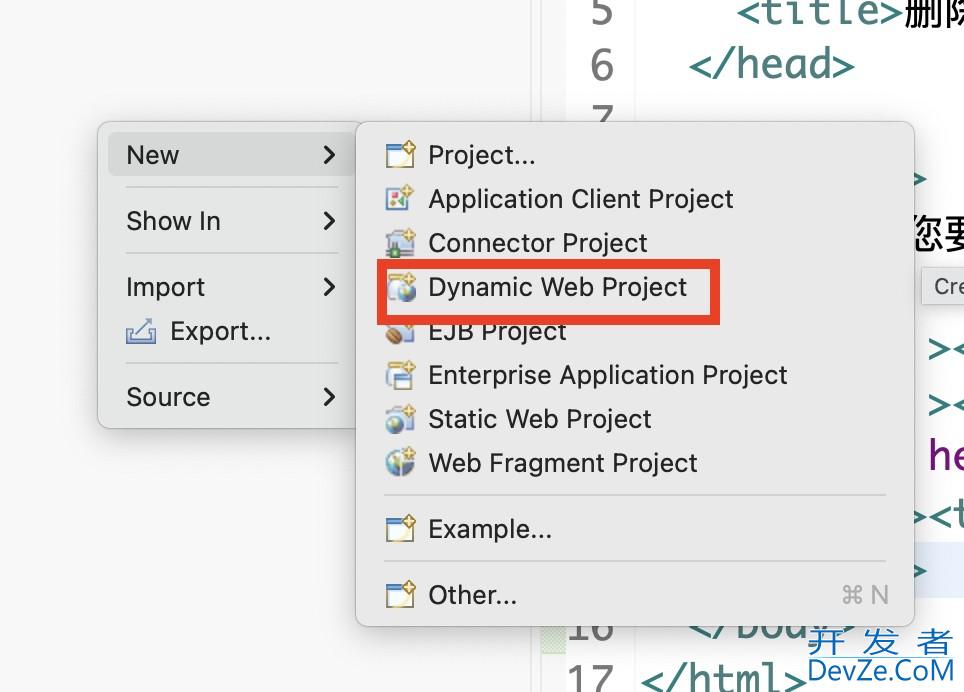Click the Example... wizard icon
Viewport: 964px width, 692px height.
tap(400, 529)
